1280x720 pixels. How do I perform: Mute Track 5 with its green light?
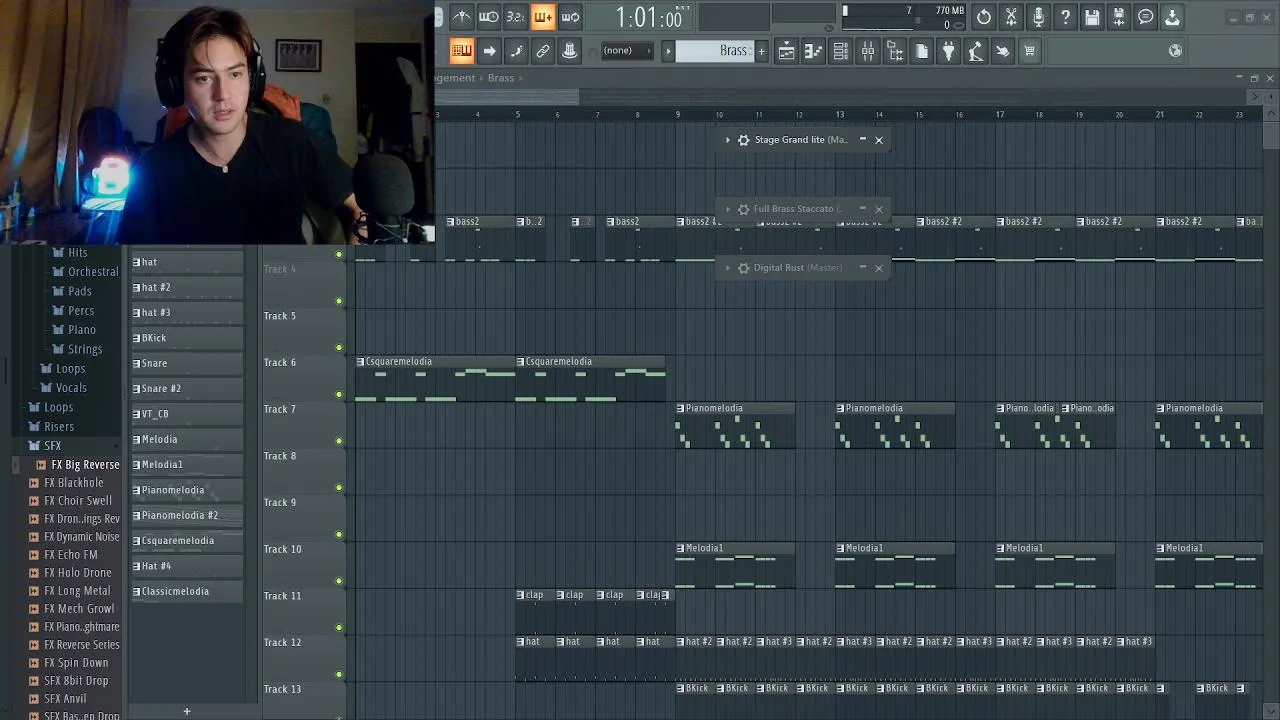pyautogui.click(x=339, y=348)
